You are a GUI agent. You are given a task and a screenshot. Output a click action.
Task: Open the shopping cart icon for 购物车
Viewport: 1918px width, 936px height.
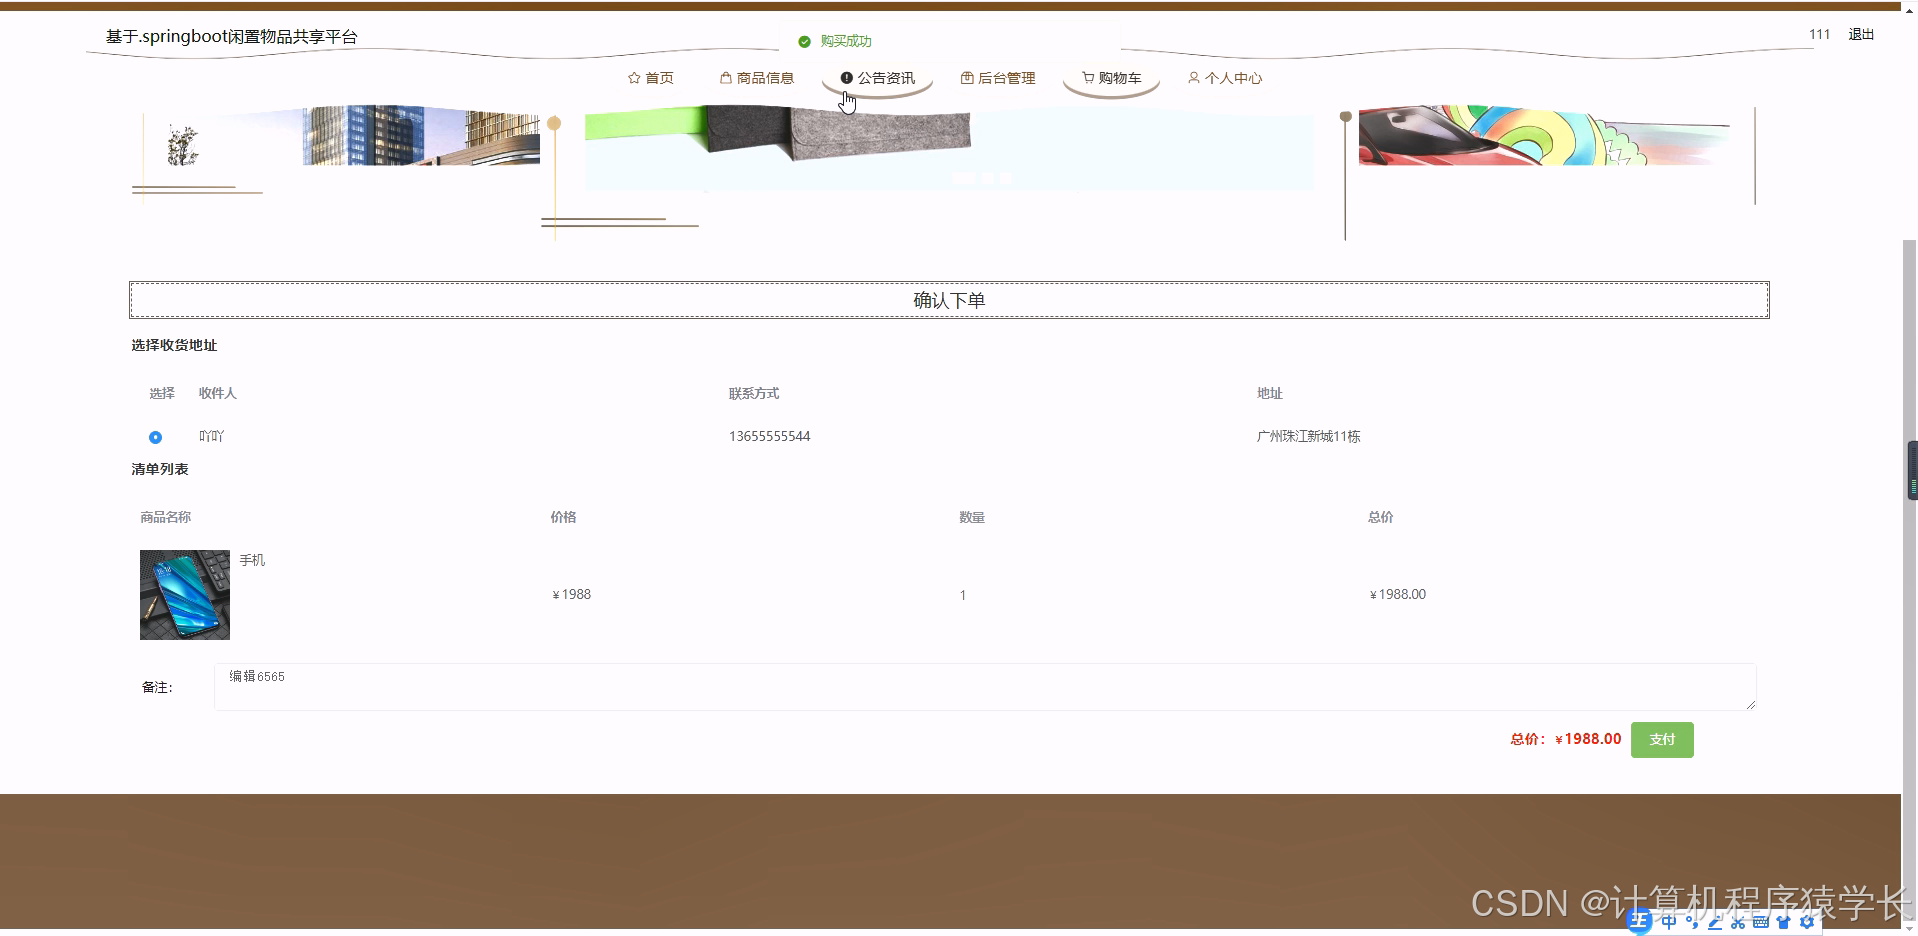pyautogui.click(x=1087, y=77)
